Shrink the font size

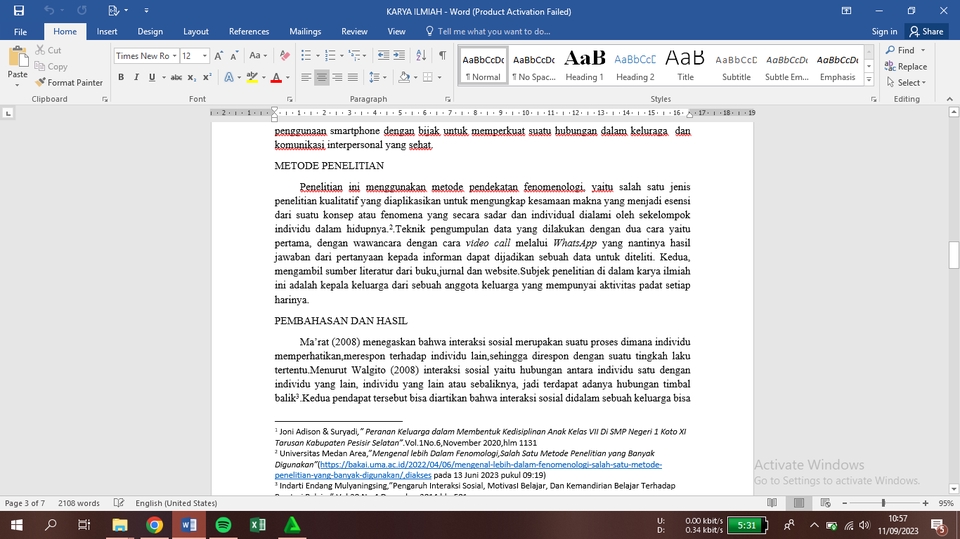tap(234, 56)
